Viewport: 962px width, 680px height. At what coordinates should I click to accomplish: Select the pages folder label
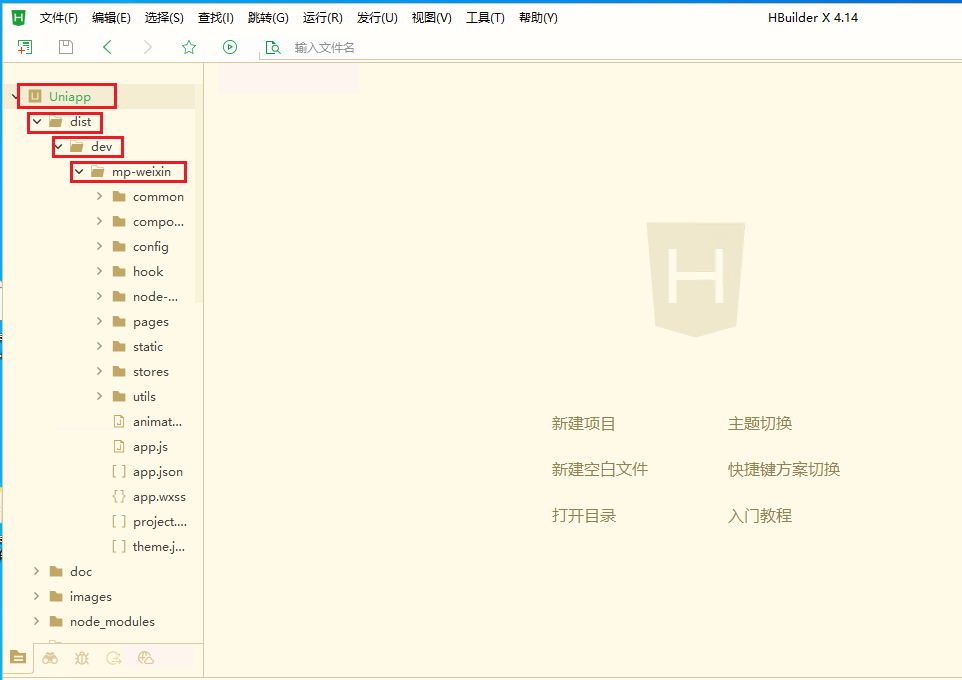pos(150,322)
